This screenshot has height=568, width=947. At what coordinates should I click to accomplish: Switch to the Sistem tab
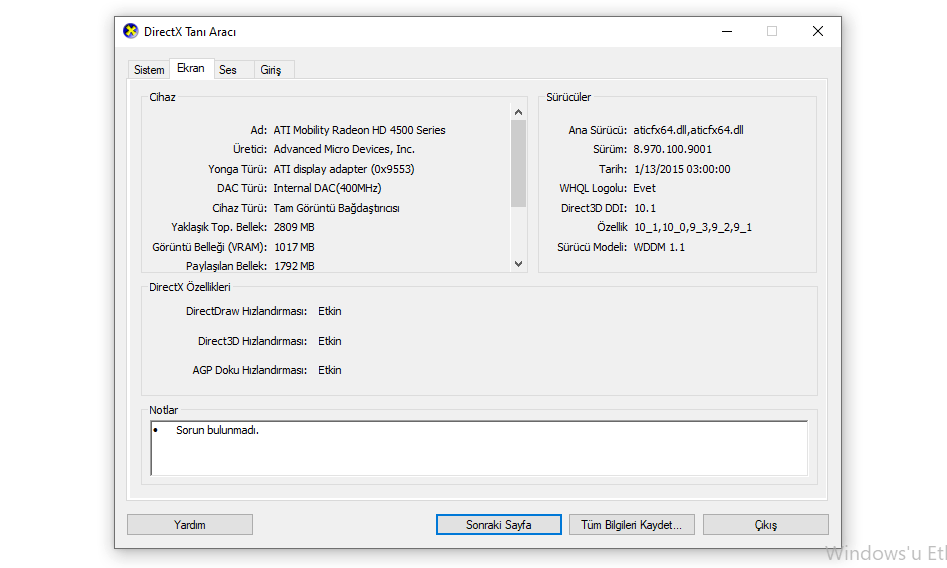(x=149, y=69)
